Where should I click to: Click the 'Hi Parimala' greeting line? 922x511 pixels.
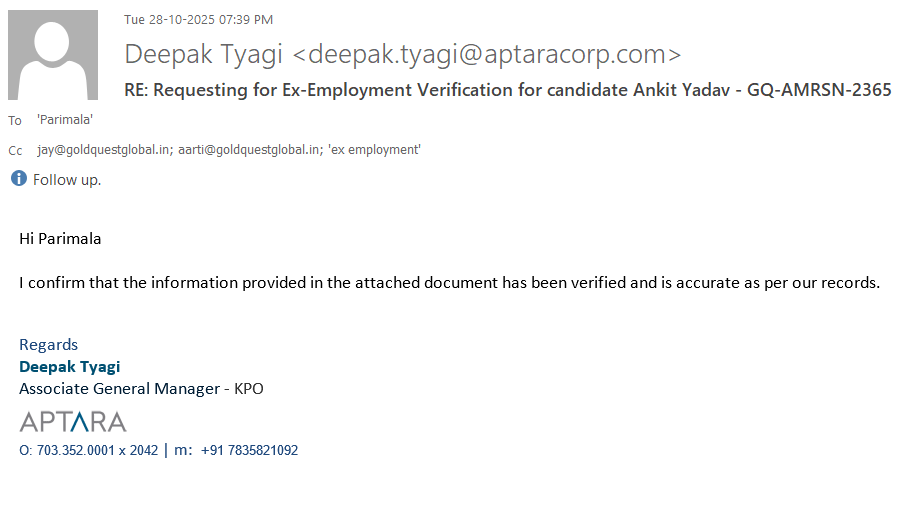click(60, 239)
